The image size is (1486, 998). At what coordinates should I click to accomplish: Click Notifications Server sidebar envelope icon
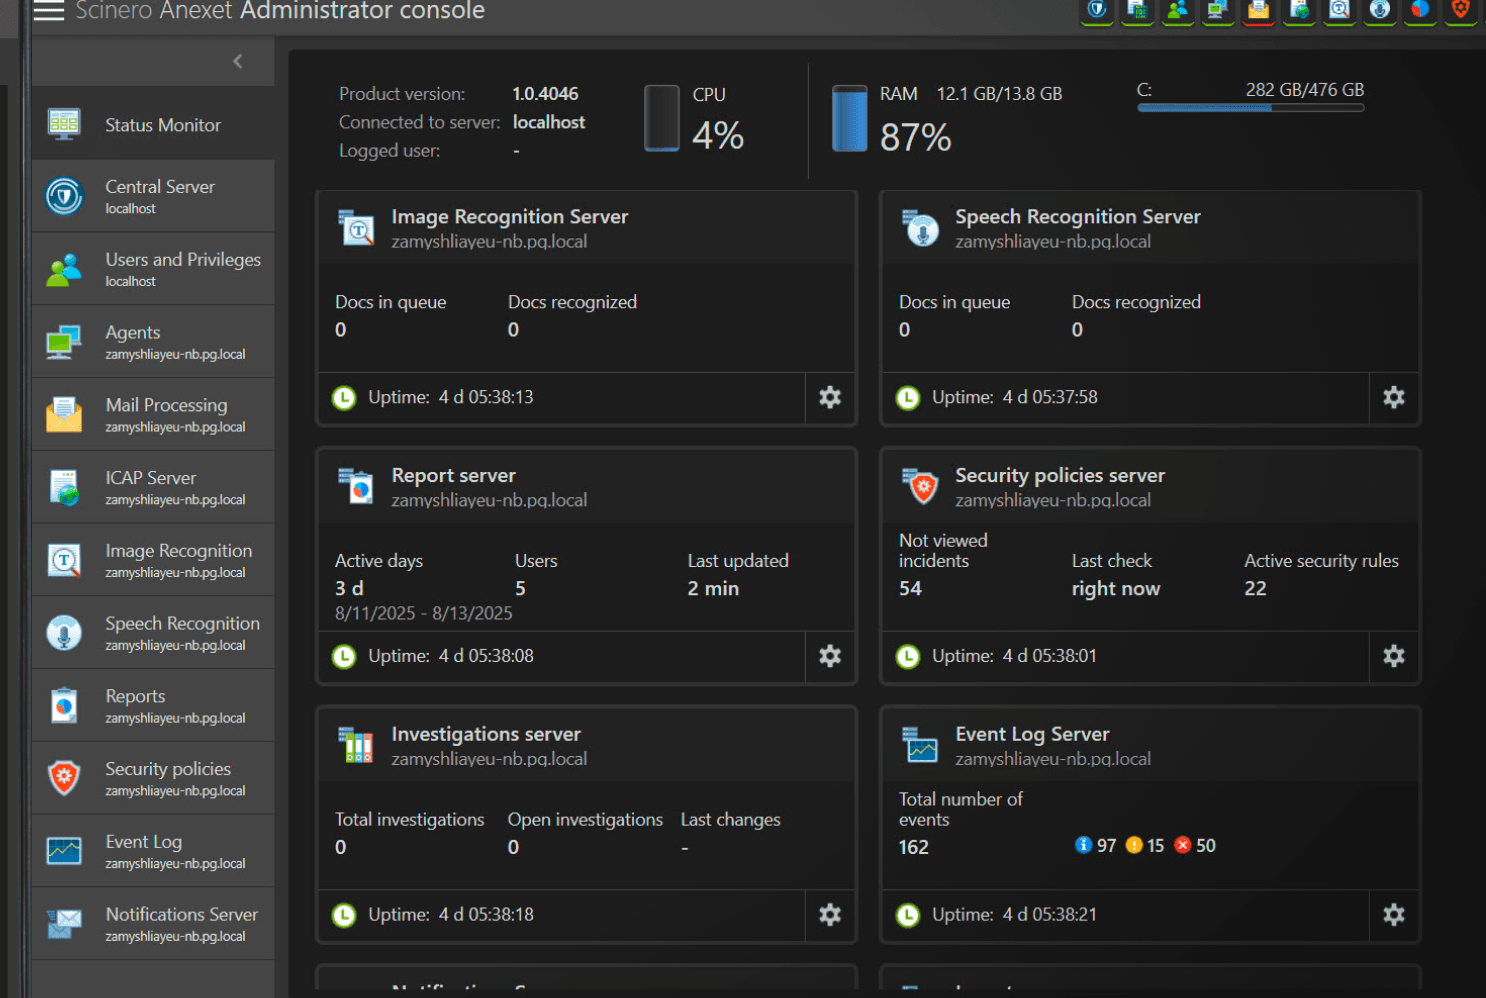coord(64,924)
